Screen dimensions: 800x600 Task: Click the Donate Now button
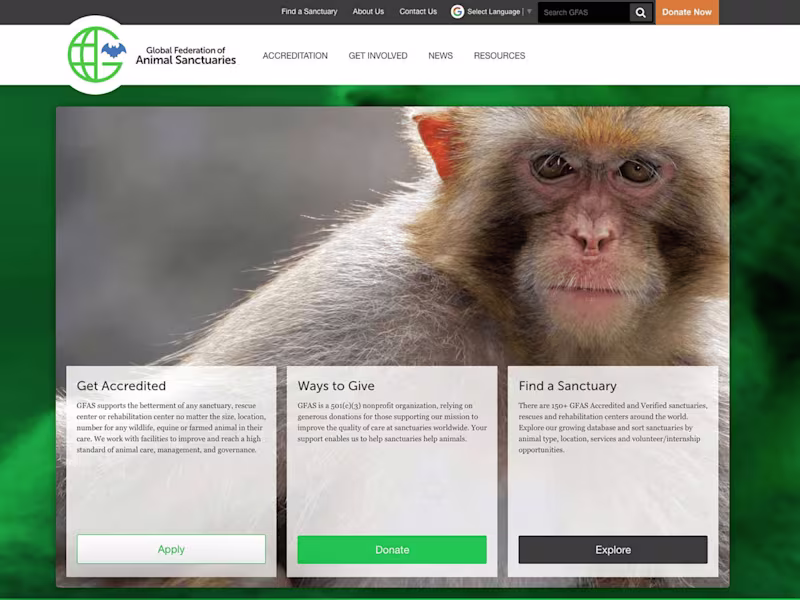point(686,12)
